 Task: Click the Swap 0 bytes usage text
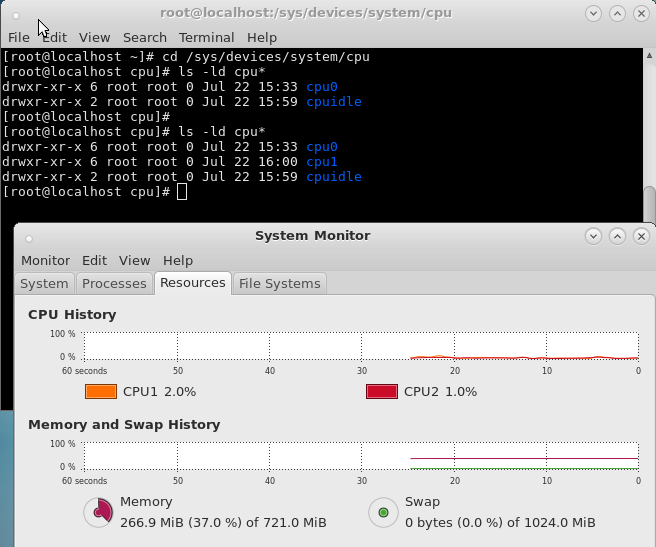500,523
